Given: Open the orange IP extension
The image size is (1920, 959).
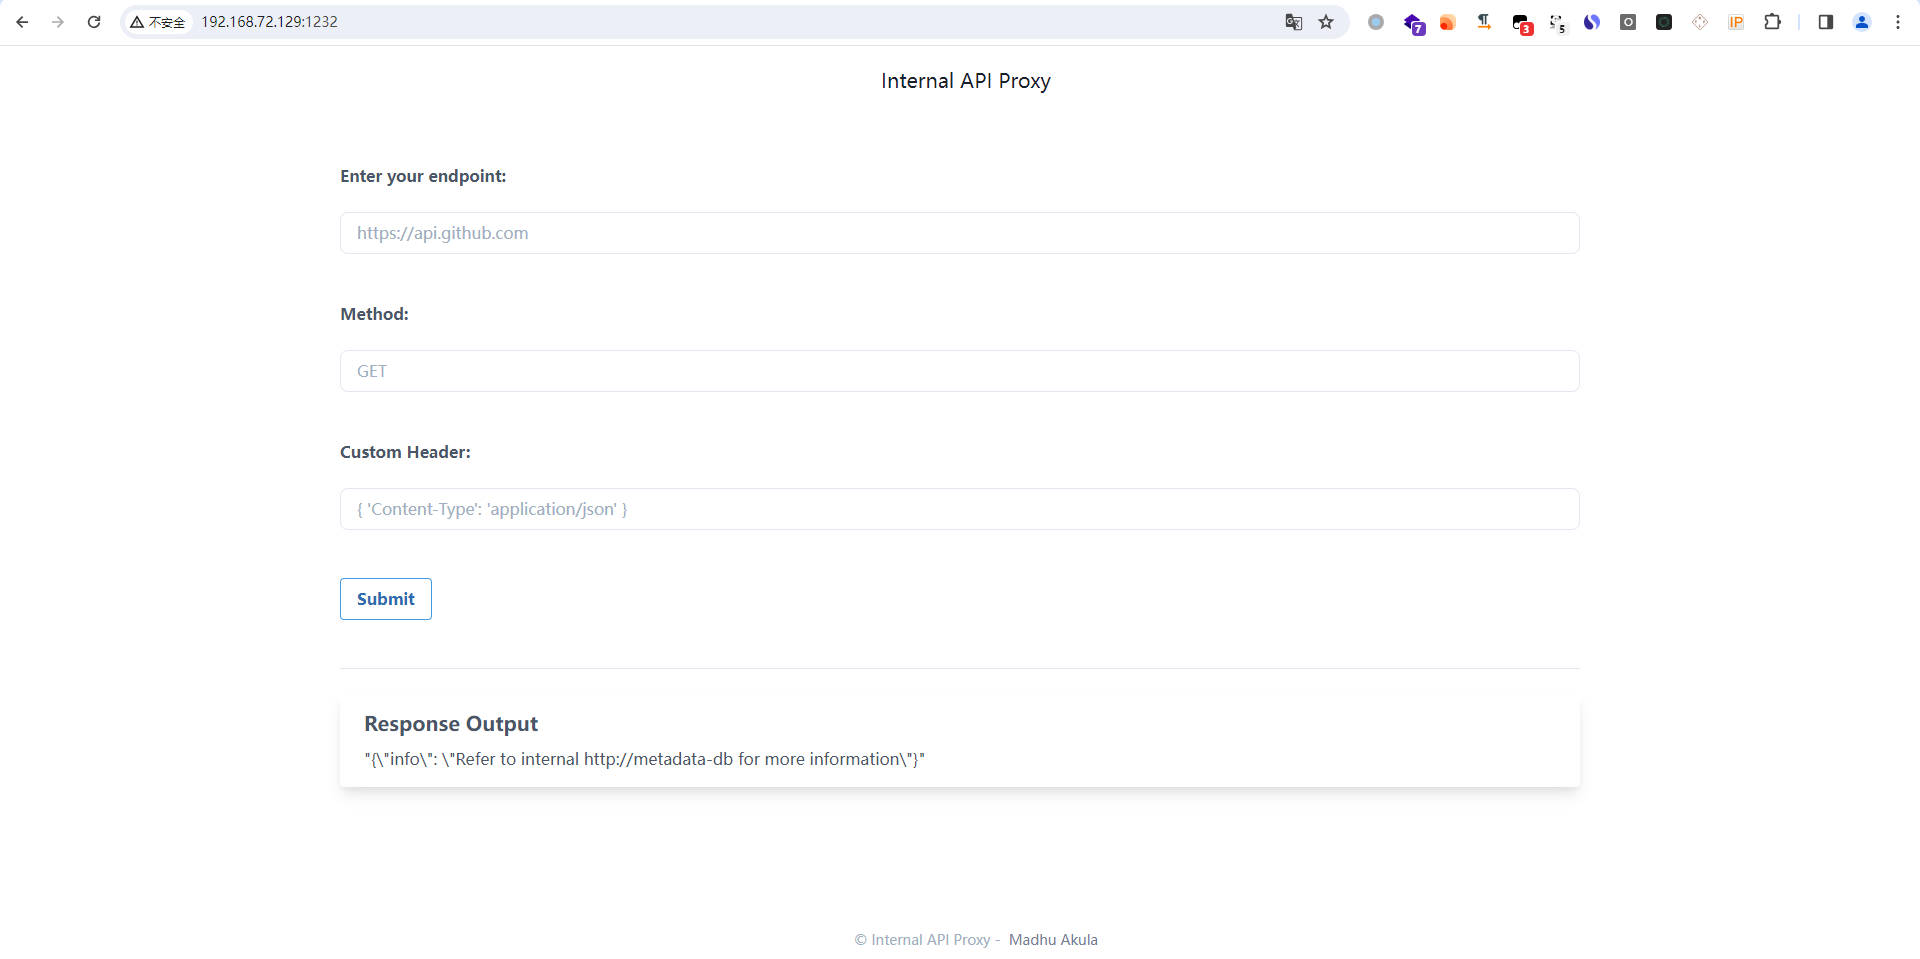Looking at the screenshot, I should [1736, 22].
